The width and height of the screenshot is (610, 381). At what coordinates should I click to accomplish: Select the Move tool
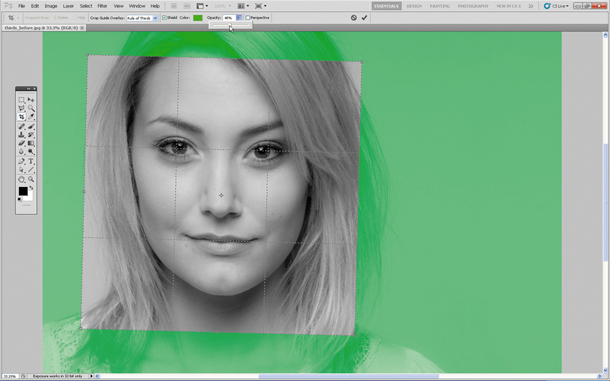pos(31,100)
